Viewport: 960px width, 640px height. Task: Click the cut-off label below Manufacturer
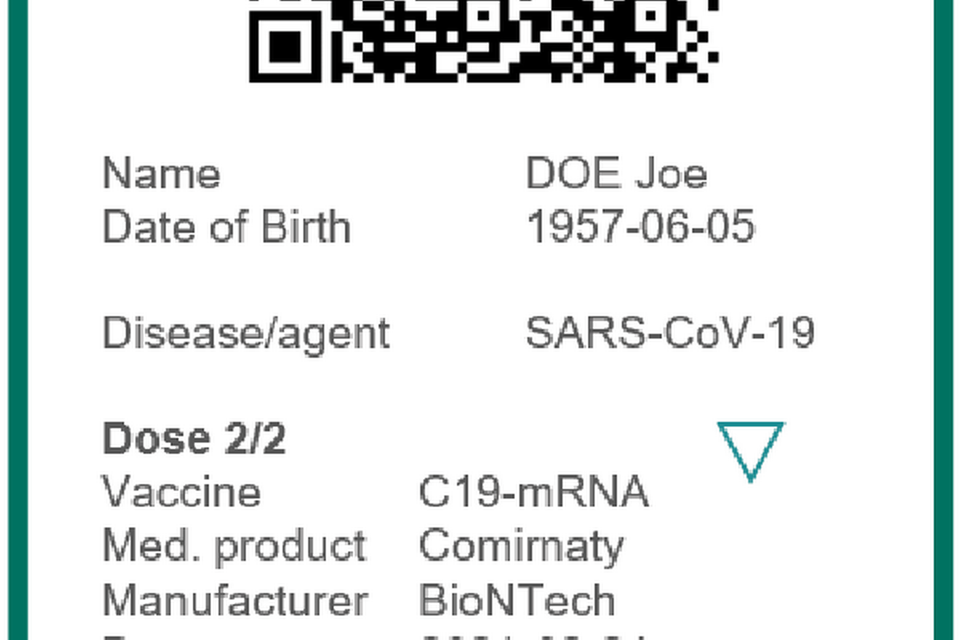point(130,636)
